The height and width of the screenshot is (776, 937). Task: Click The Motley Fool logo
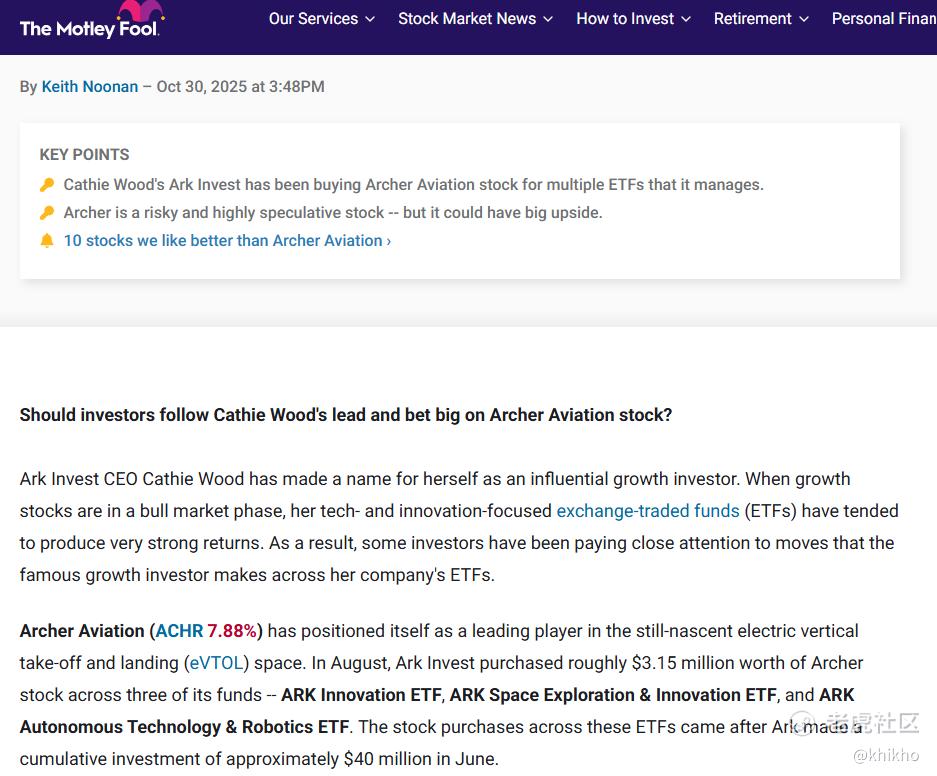tap(88, 27)
